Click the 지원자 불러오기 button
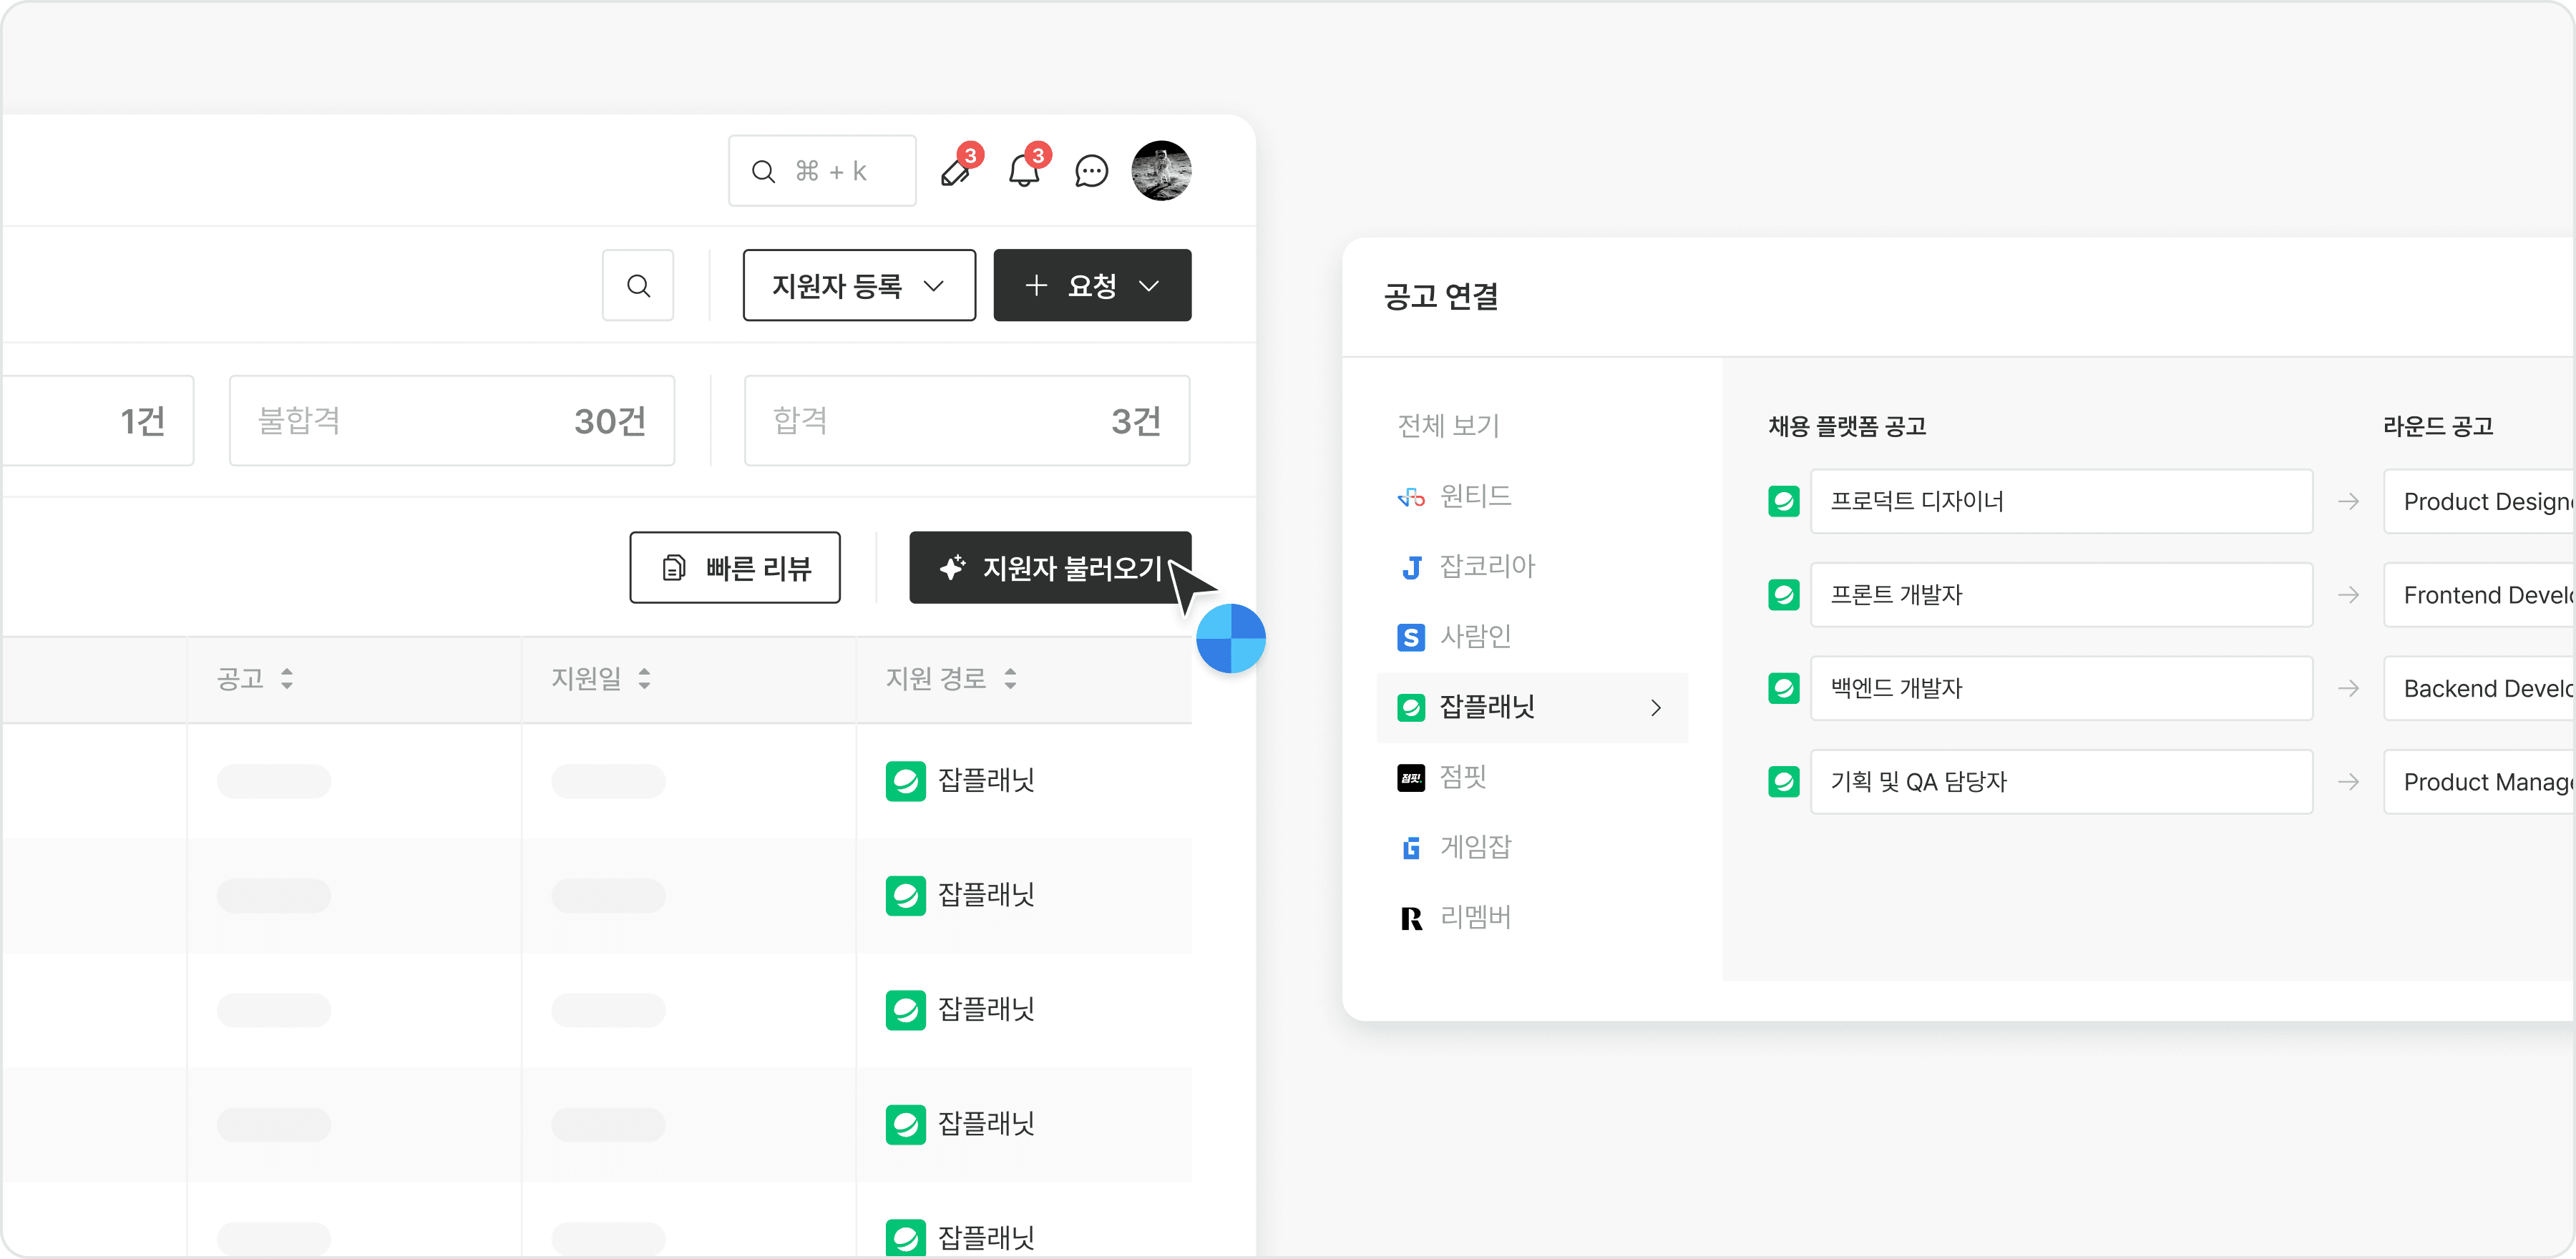Image resolution: width=2576 pixels, height=1259 pixels. tap(1050, 568)
